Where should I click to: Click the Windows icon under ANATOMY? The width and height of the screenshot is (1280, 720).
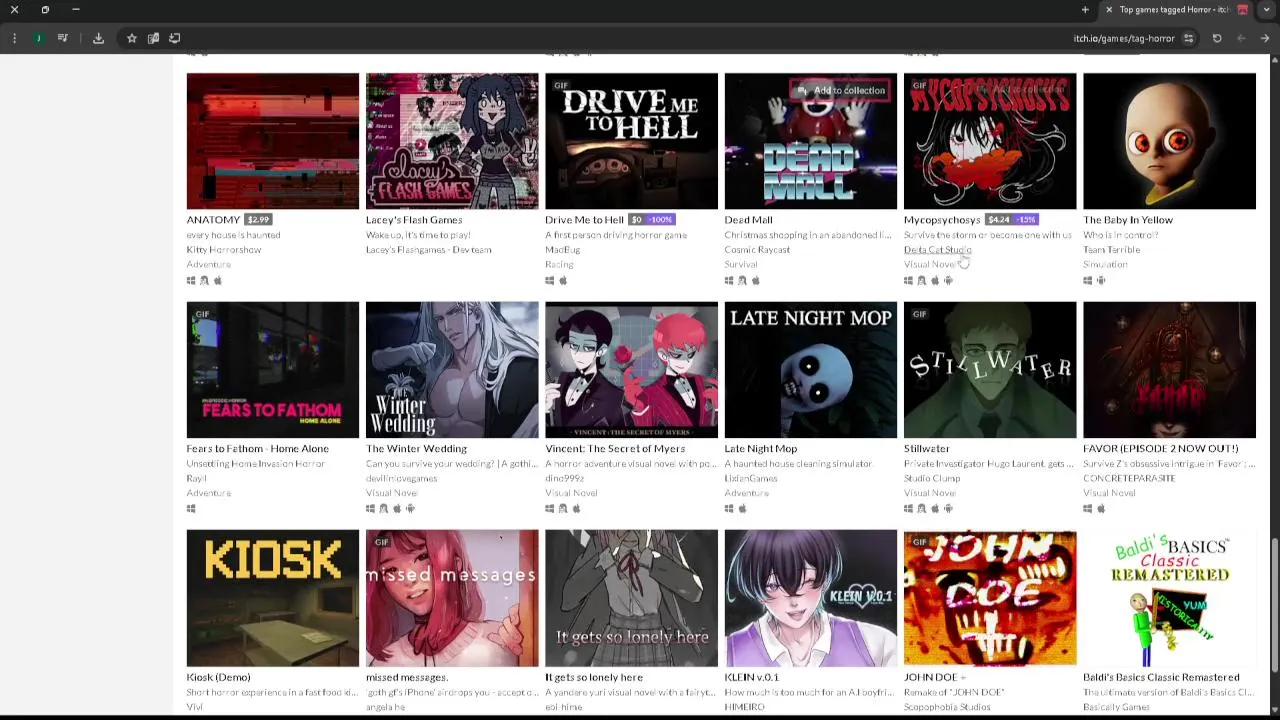(x=191, y=281)
